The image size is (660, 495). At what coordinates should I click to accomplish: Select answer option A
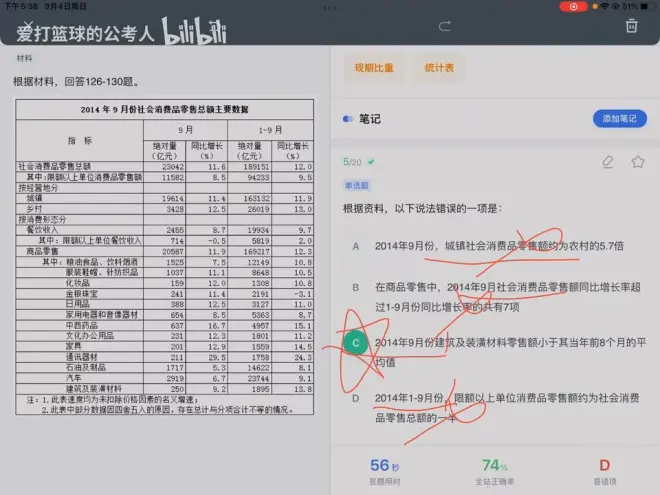356,246
